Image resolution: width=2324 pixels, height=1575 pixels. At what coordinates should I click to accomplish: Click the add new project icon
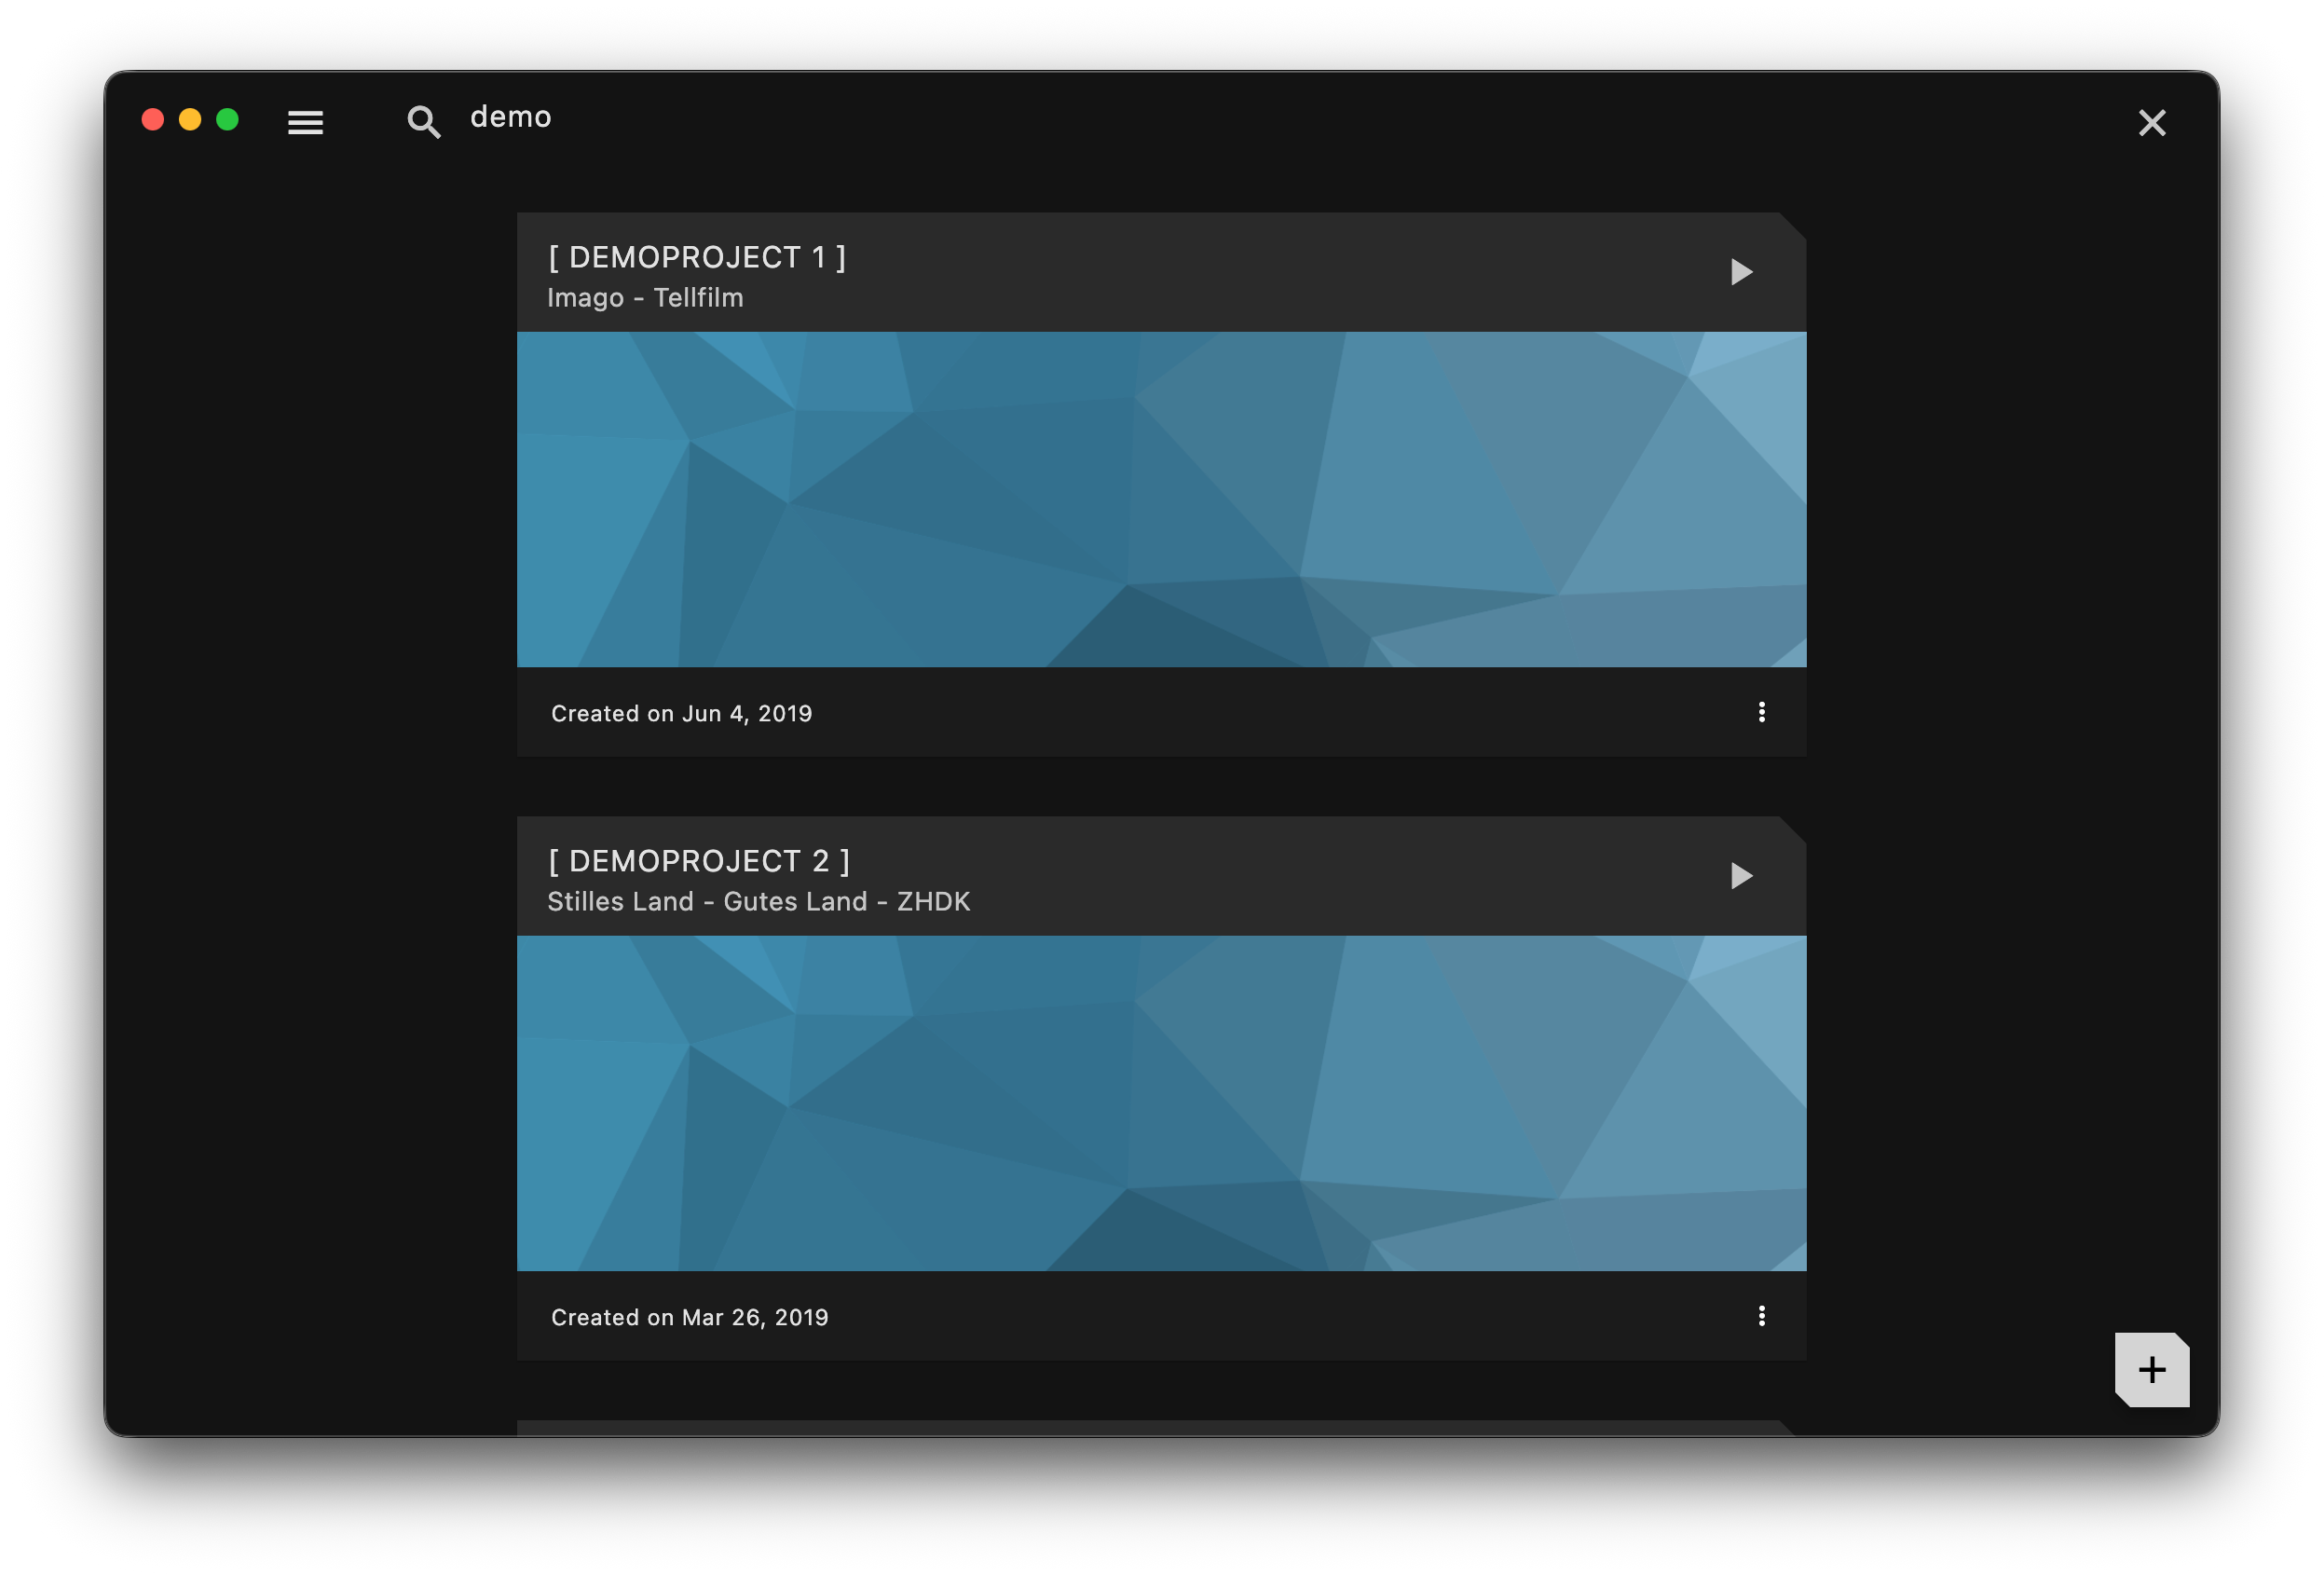pos(2151,1369)
